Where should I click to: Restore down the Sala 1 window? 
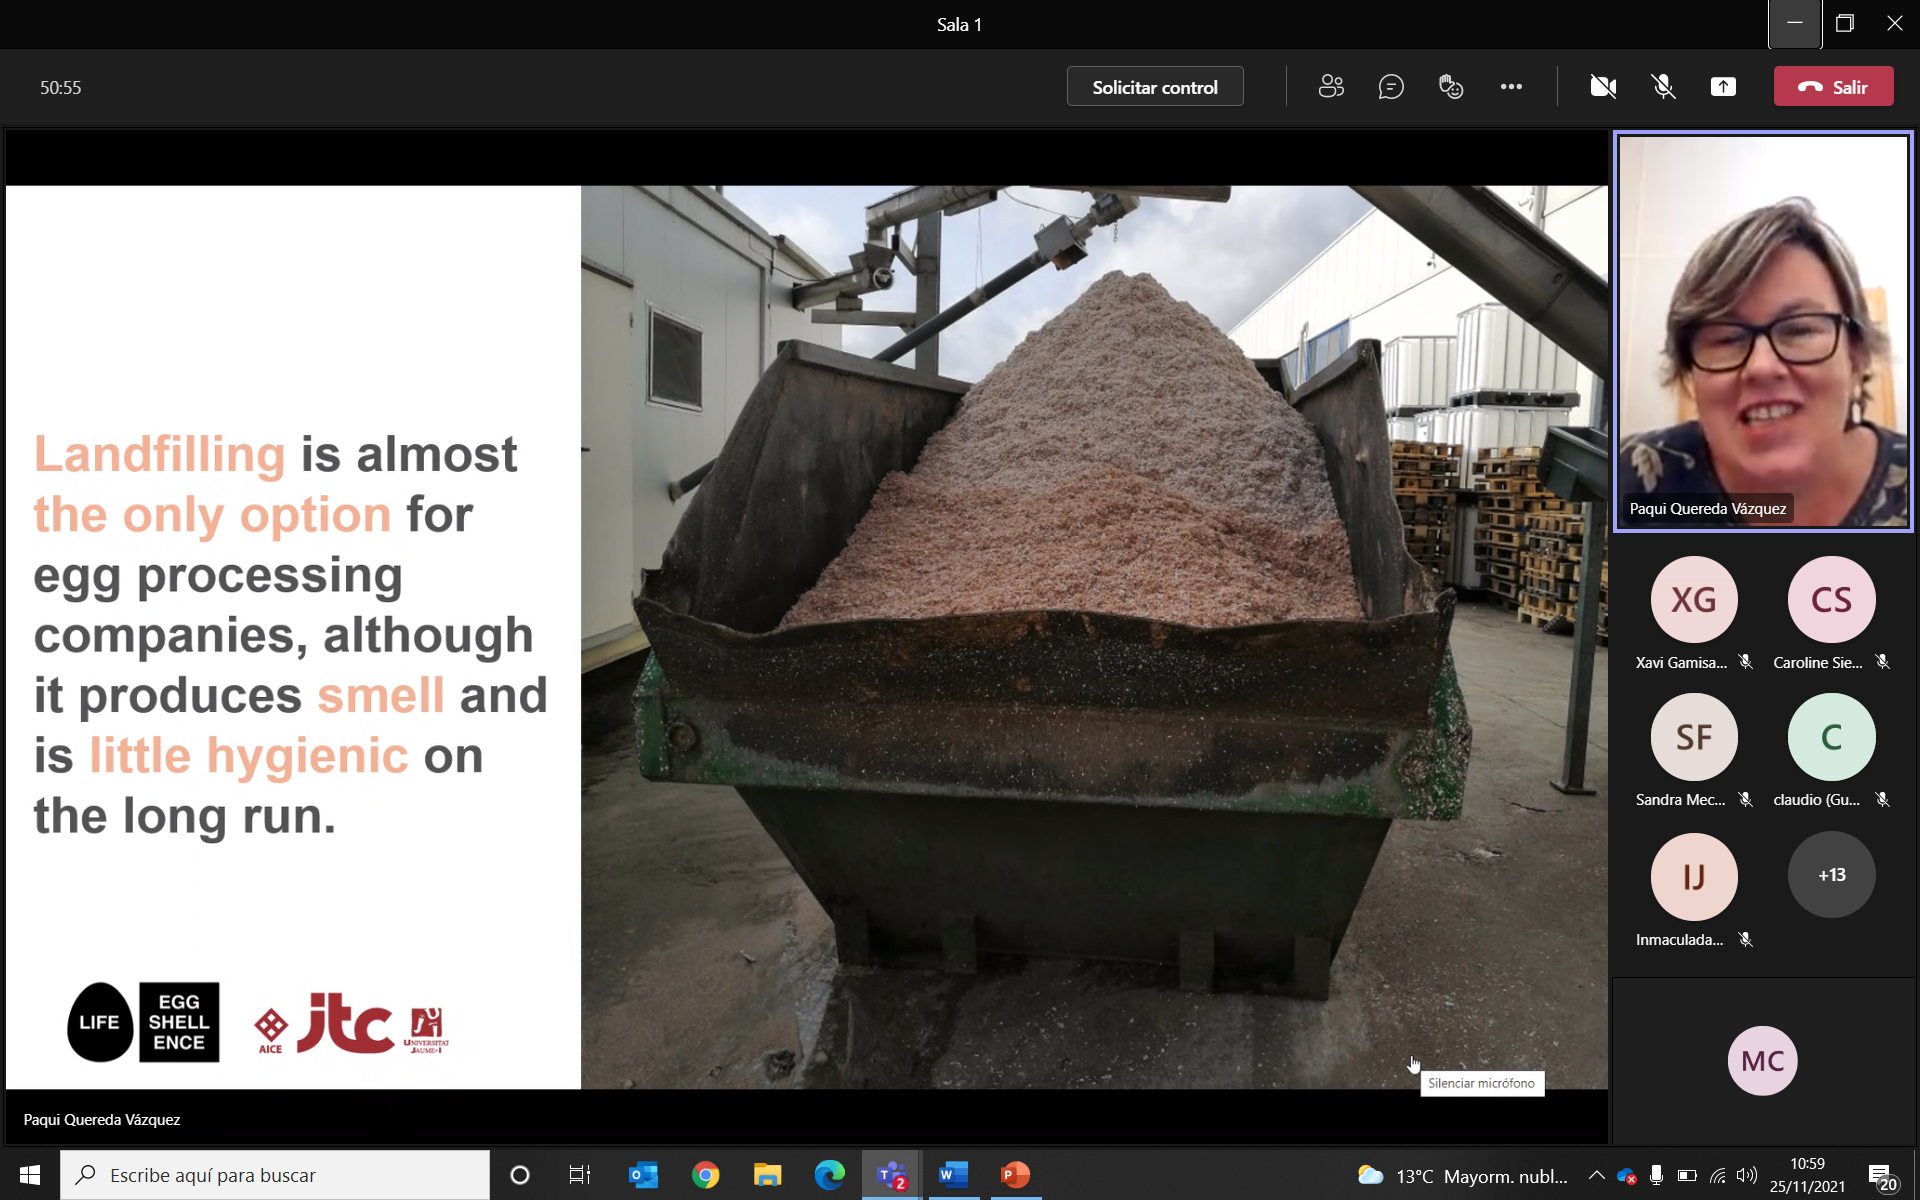(x=1845, y=24)
